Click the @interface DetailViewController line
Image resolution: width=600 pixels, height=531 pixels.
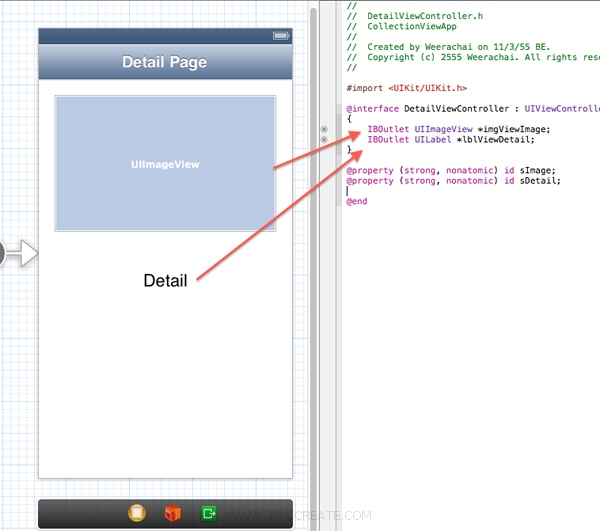(473, 109)
